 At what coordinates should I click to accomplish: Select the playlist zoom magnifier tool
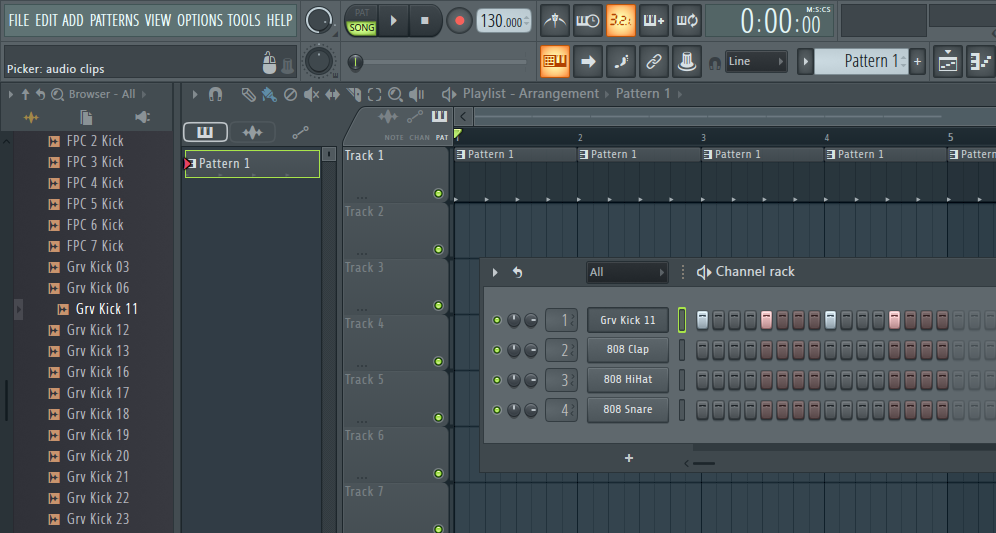tap(395, 94)
